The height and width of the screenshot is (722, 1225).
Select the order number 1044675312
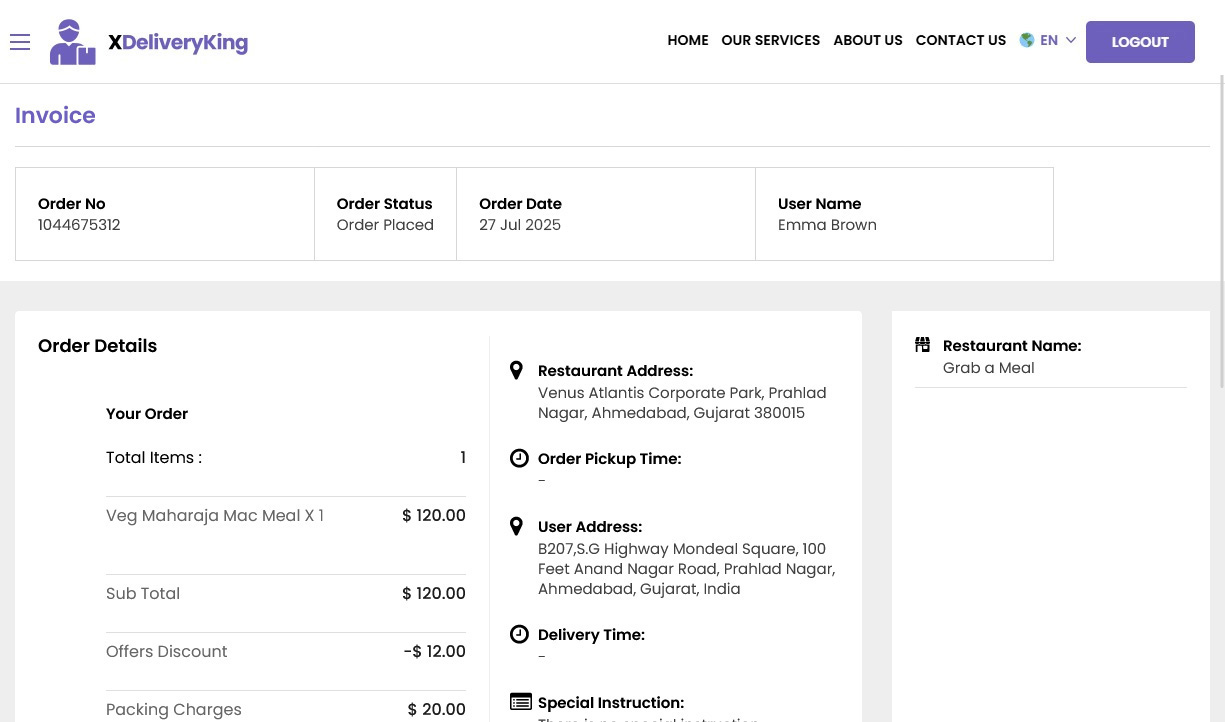pos(79,225)
